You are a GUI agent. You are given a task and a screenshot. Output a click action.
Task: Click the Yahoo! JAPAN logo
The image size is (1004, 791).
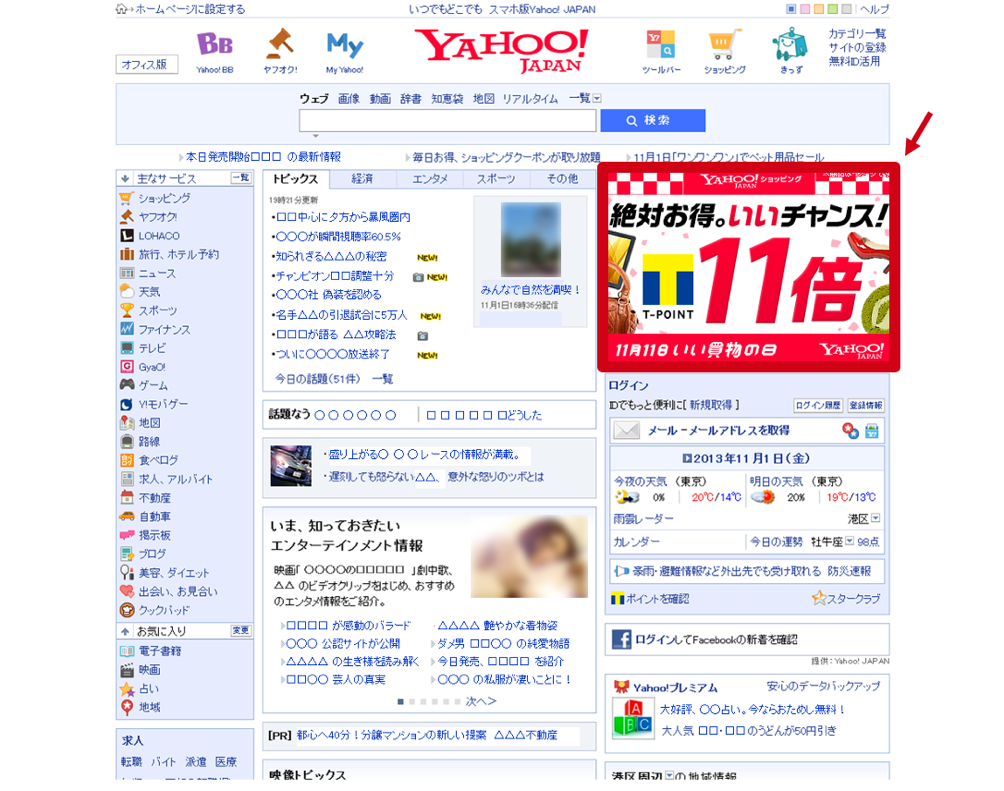[x=501, y=49]
